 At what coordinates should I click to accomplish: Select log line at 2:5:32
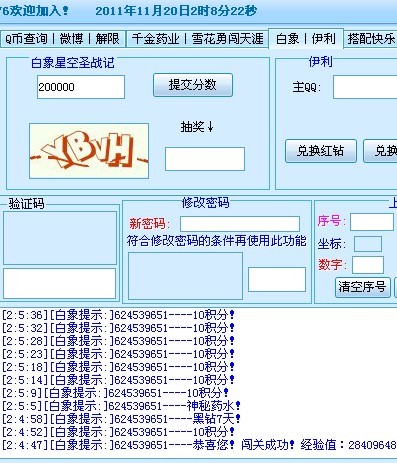[x=118, y=328]
